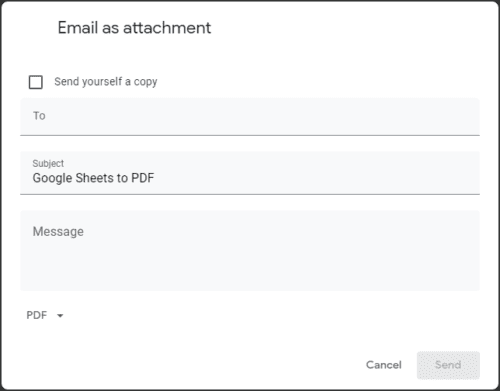Viewport: 500px width, 391px height.
Task: Click the 'PDF' format label
Action: (37, 315)
